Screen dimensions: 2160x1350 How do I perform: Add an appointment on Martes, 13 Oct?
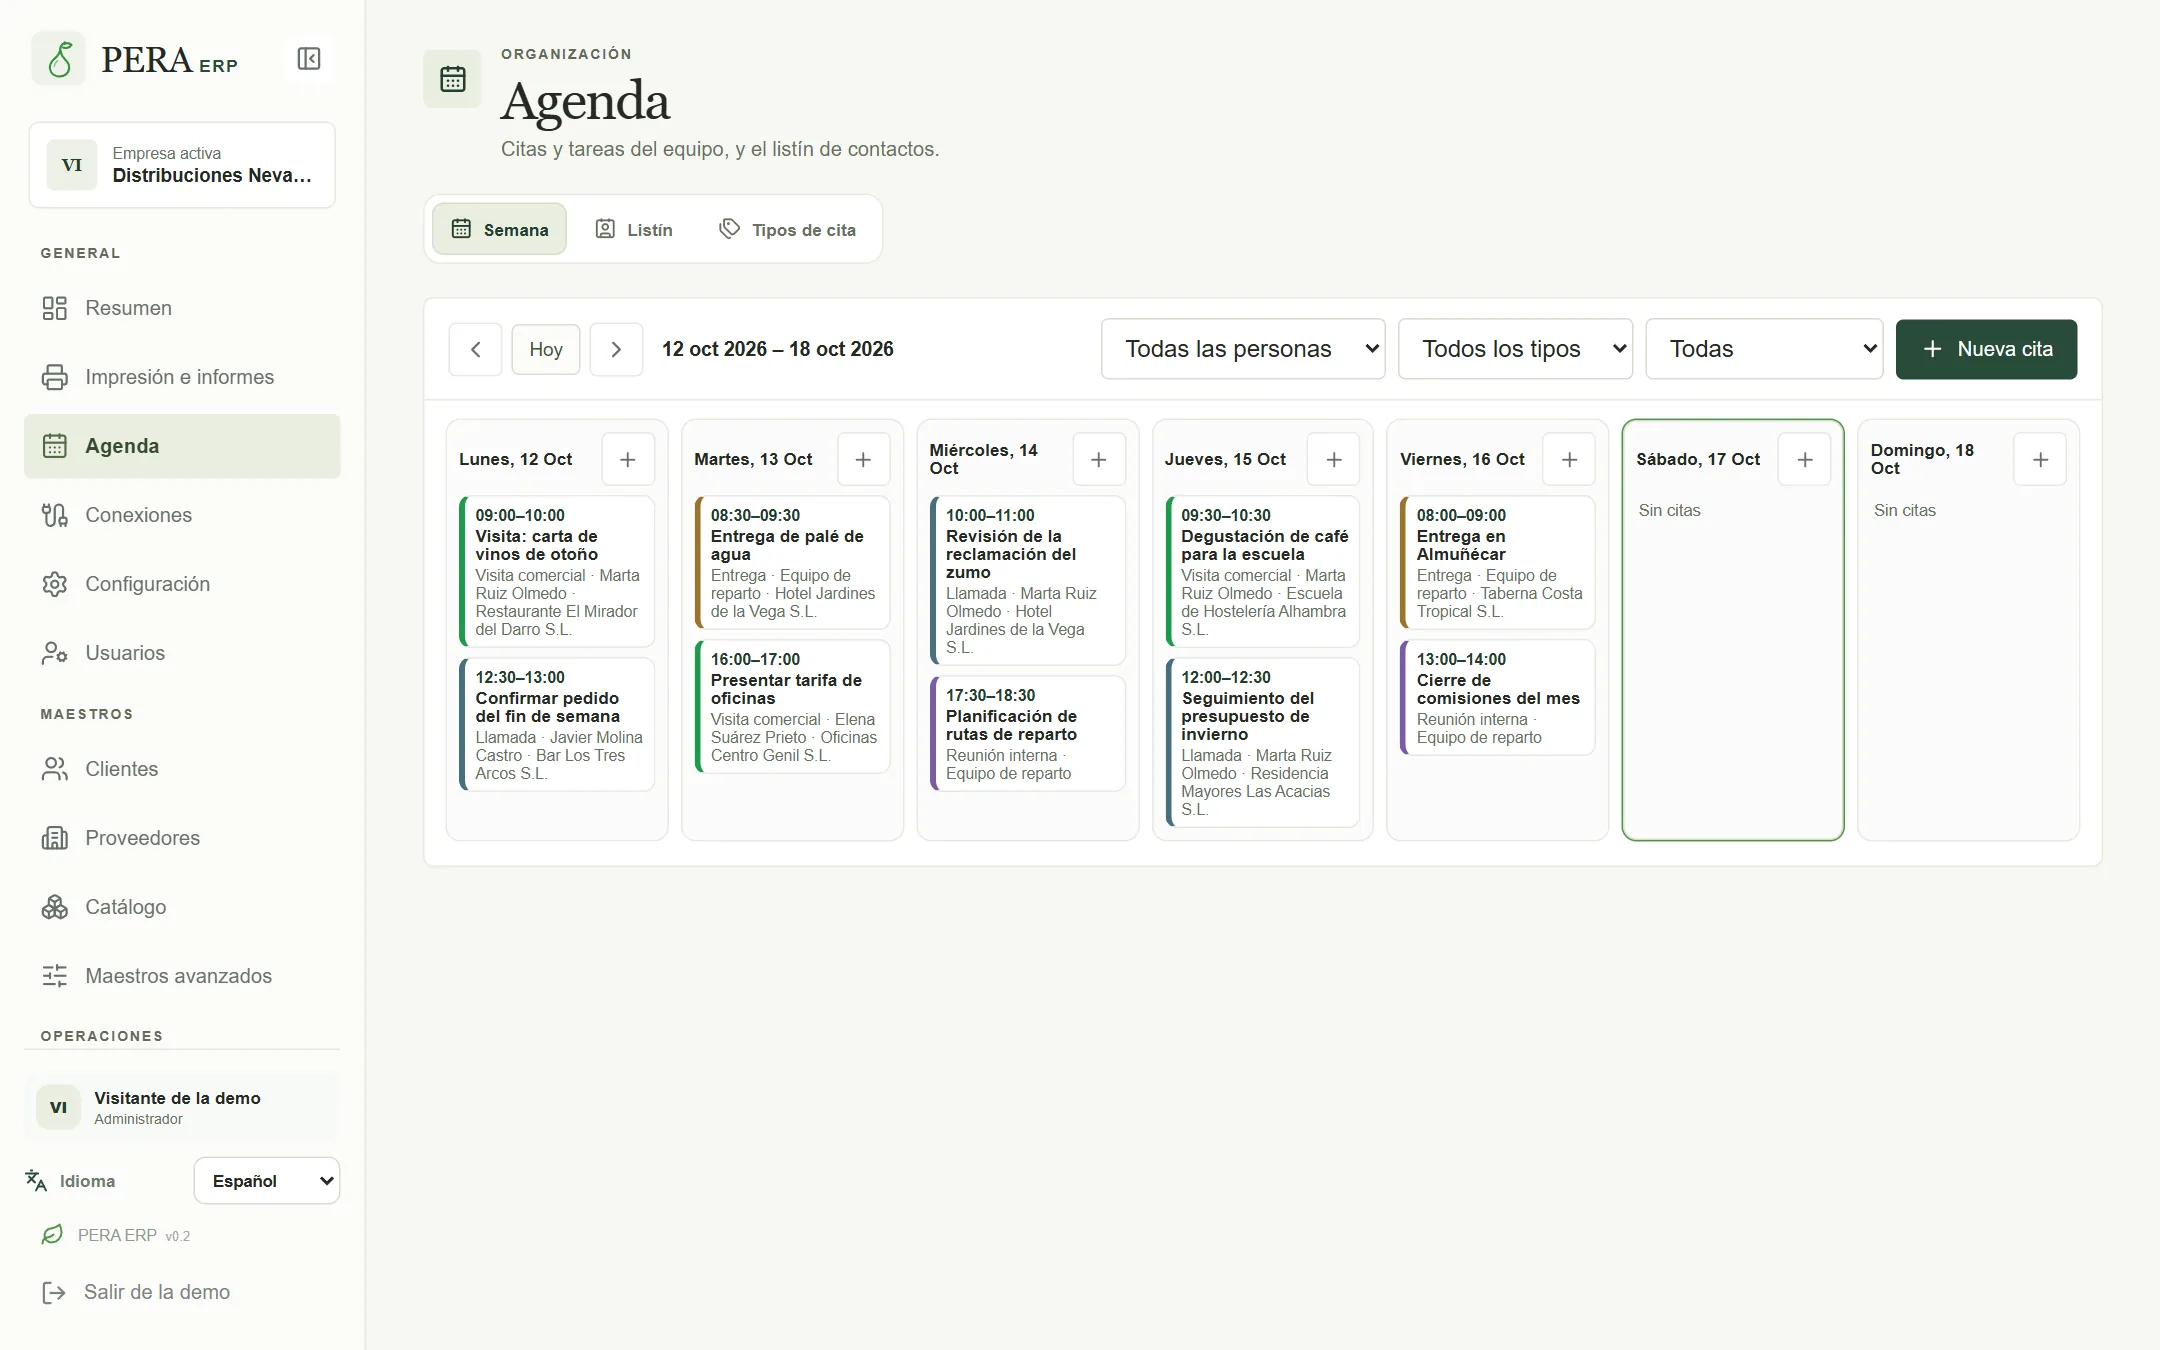point(863,459)
